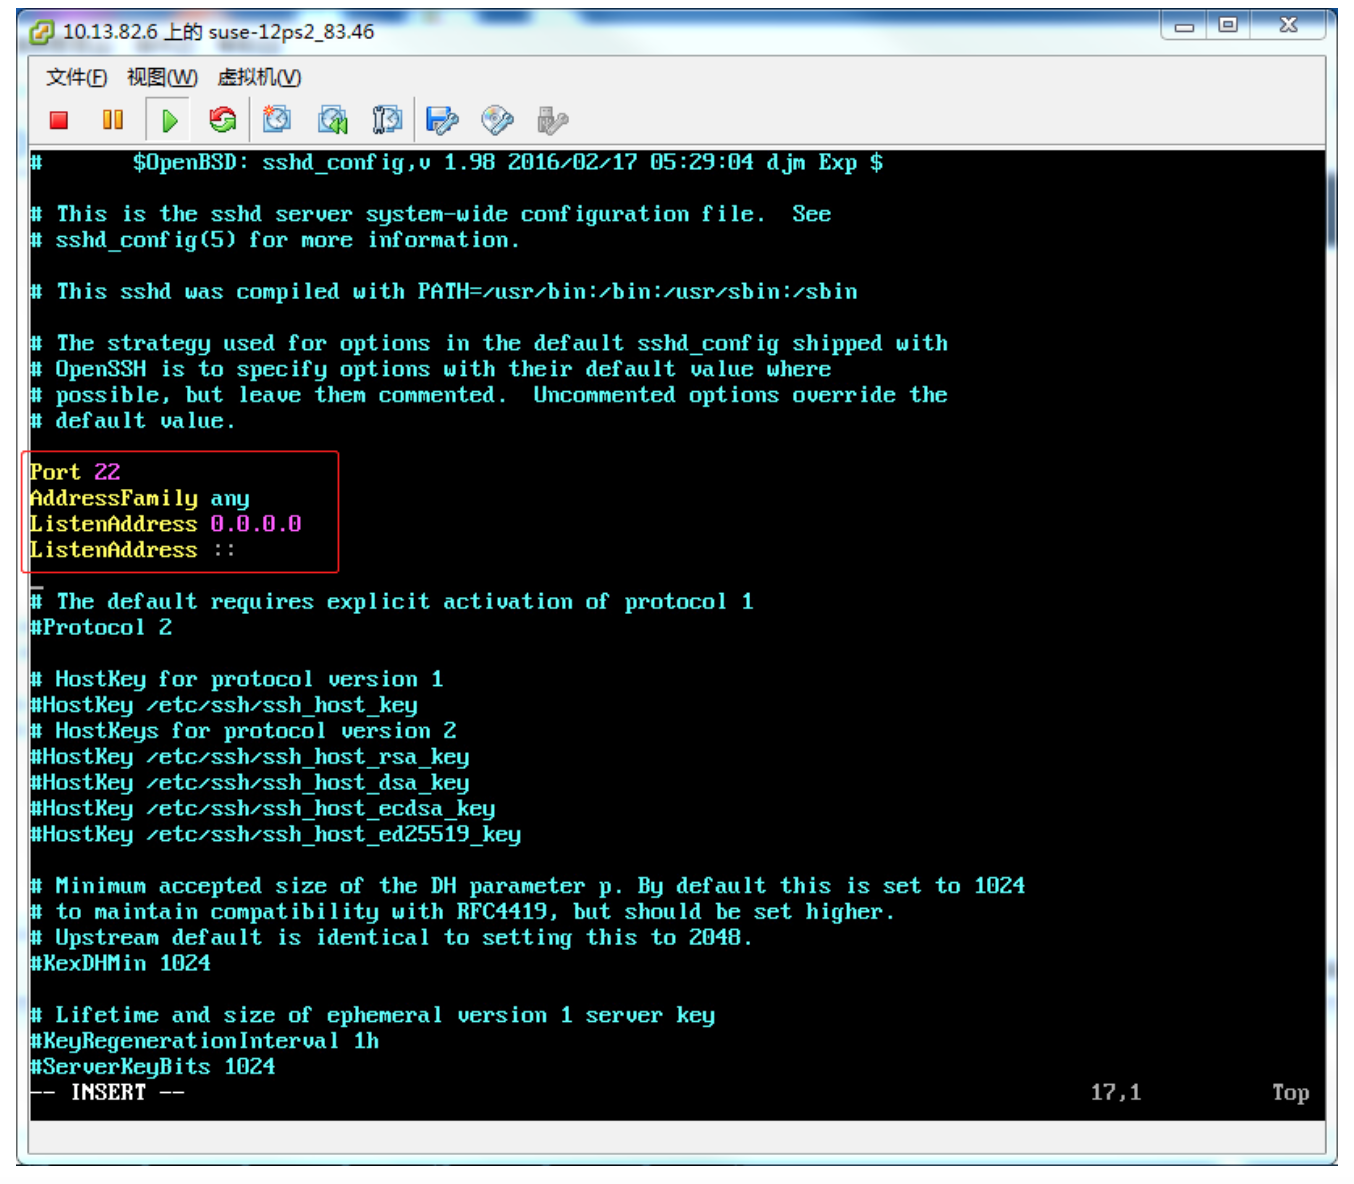The width and height of the screenshot is (1354, 1184).
Task: Open the Snapshot Manager icon
Action: (387, 121)
